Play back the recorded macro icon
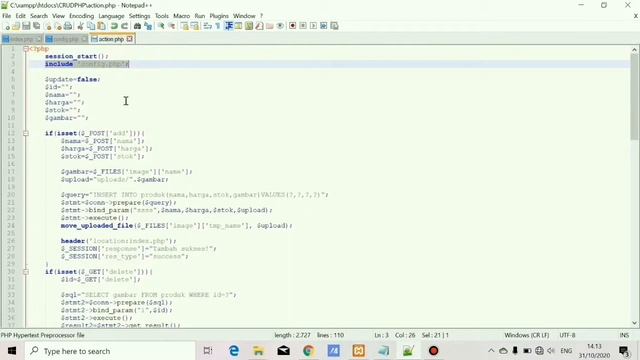Viewport: 640px width, 360px height. pos(313,26)
